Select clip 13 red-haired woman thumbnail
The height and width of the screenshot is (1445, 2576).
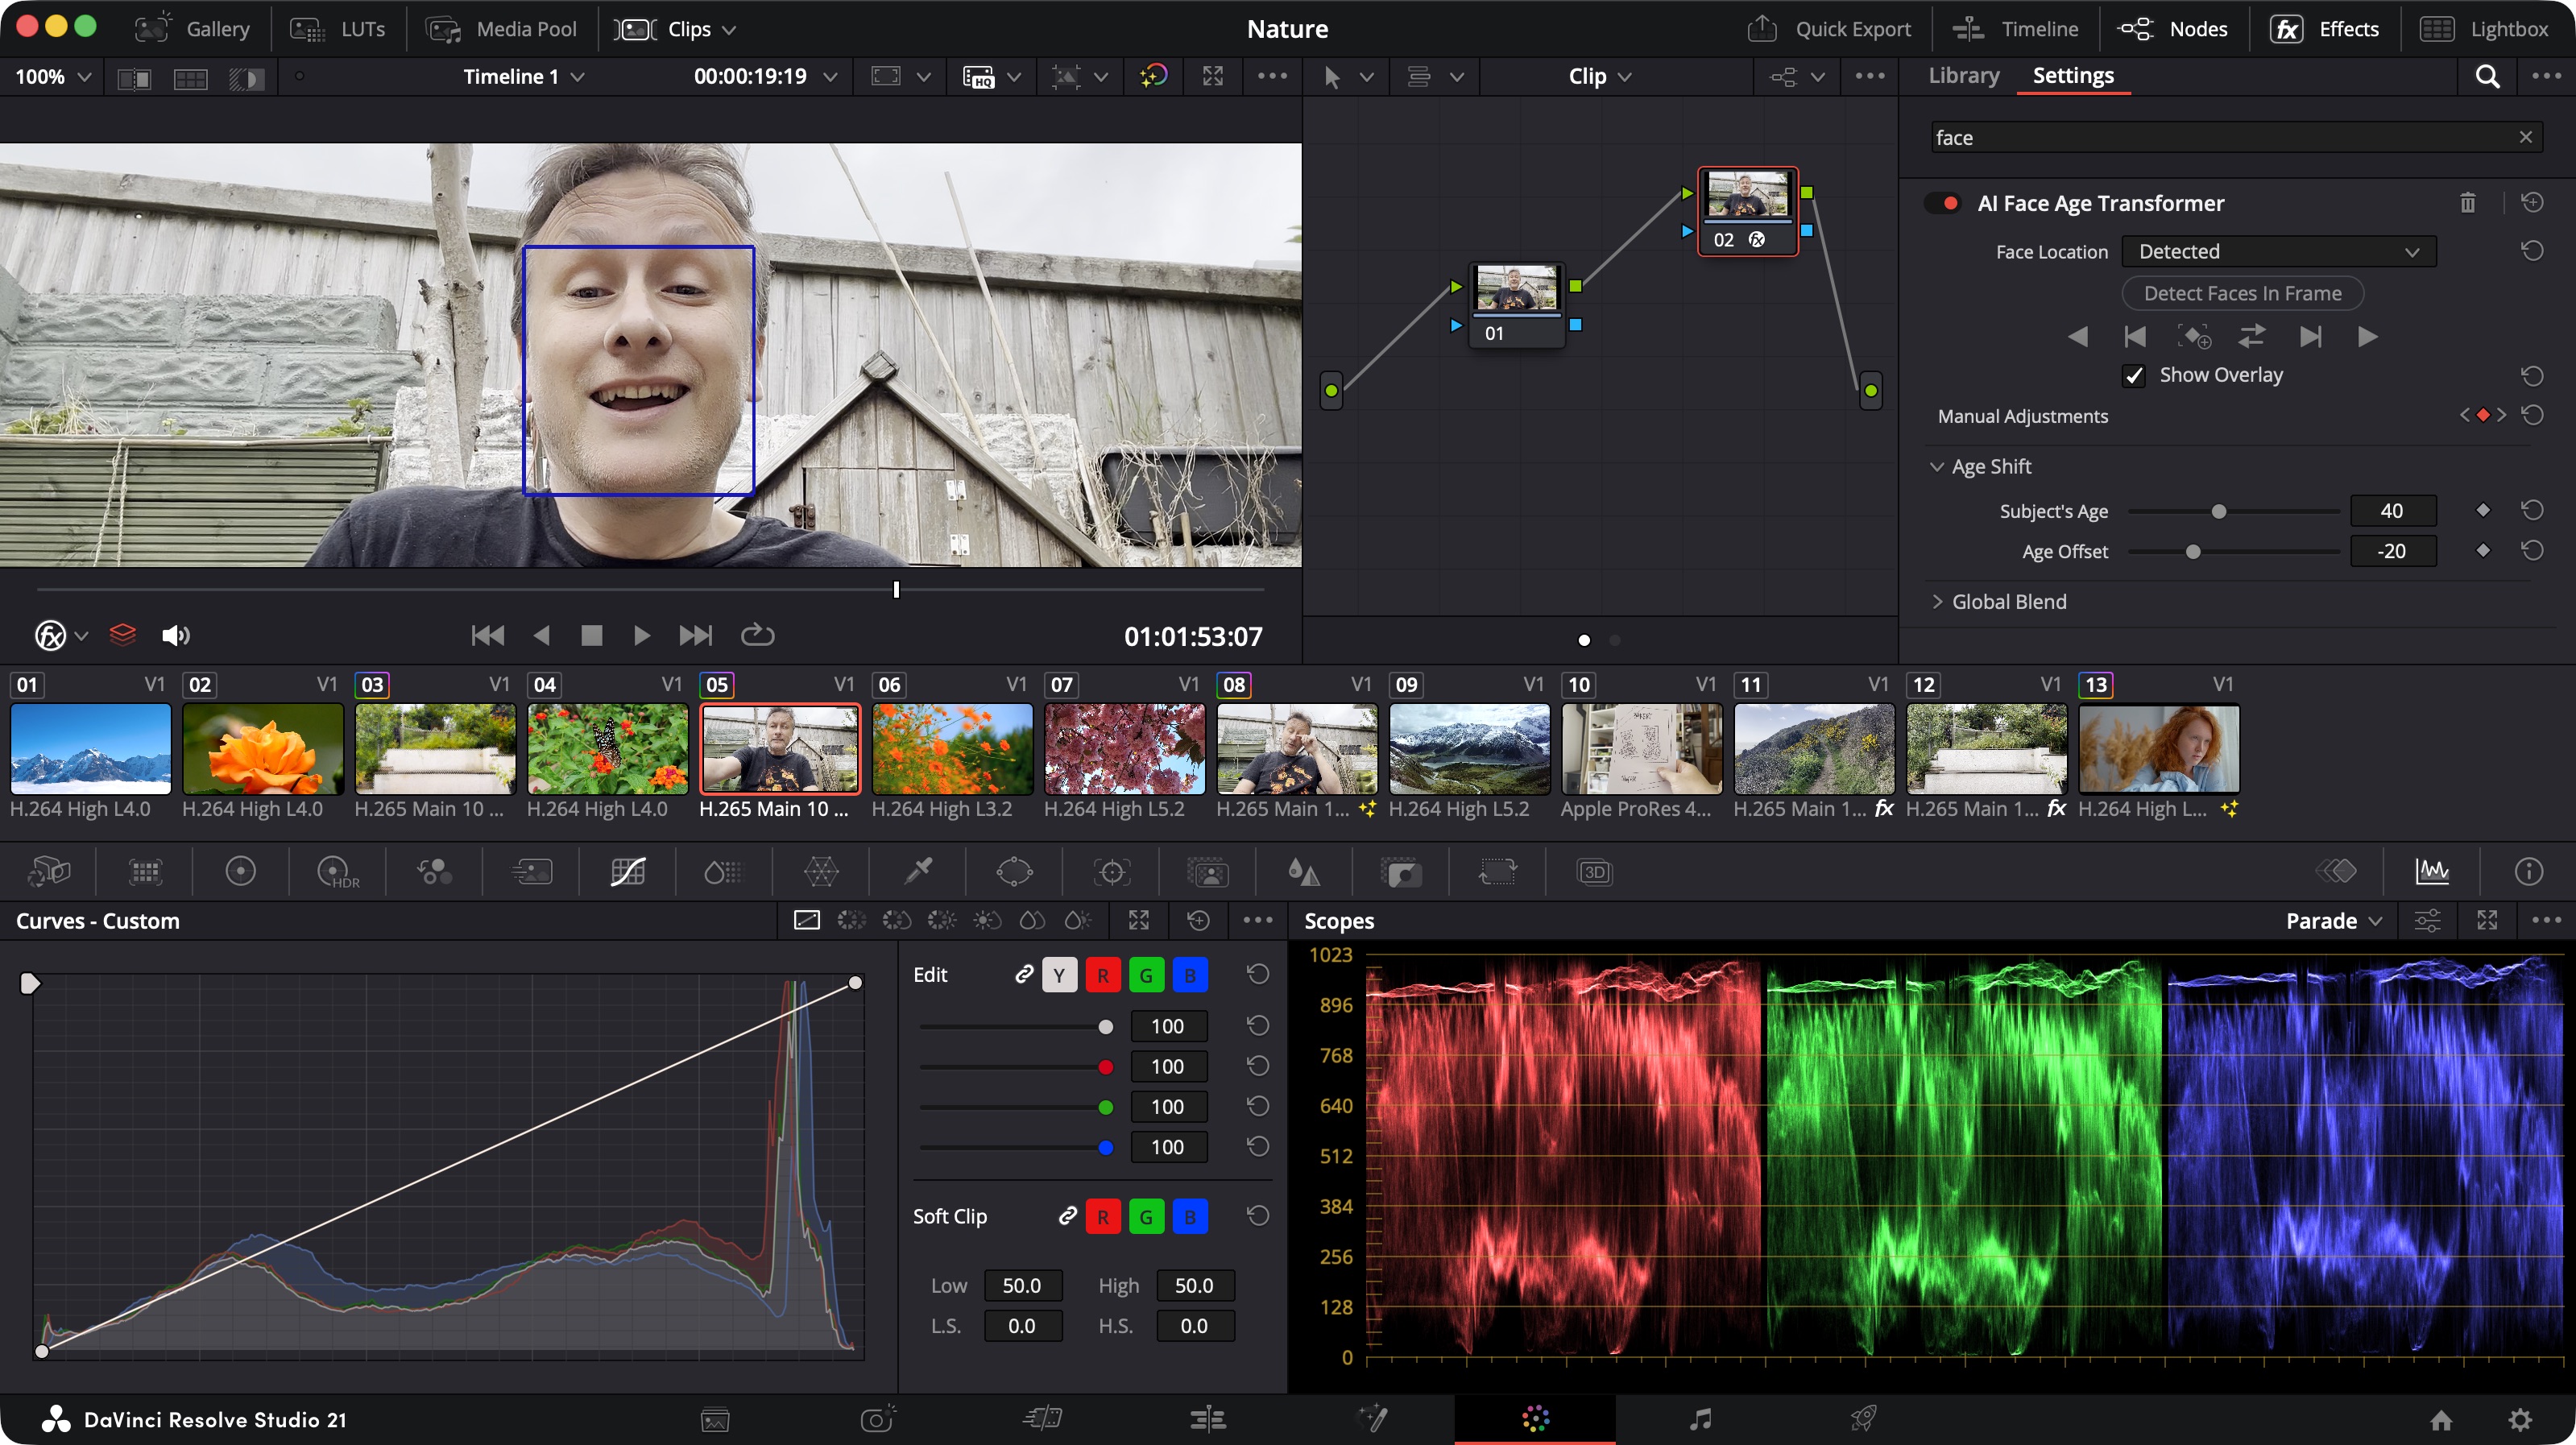(2158, 749)
